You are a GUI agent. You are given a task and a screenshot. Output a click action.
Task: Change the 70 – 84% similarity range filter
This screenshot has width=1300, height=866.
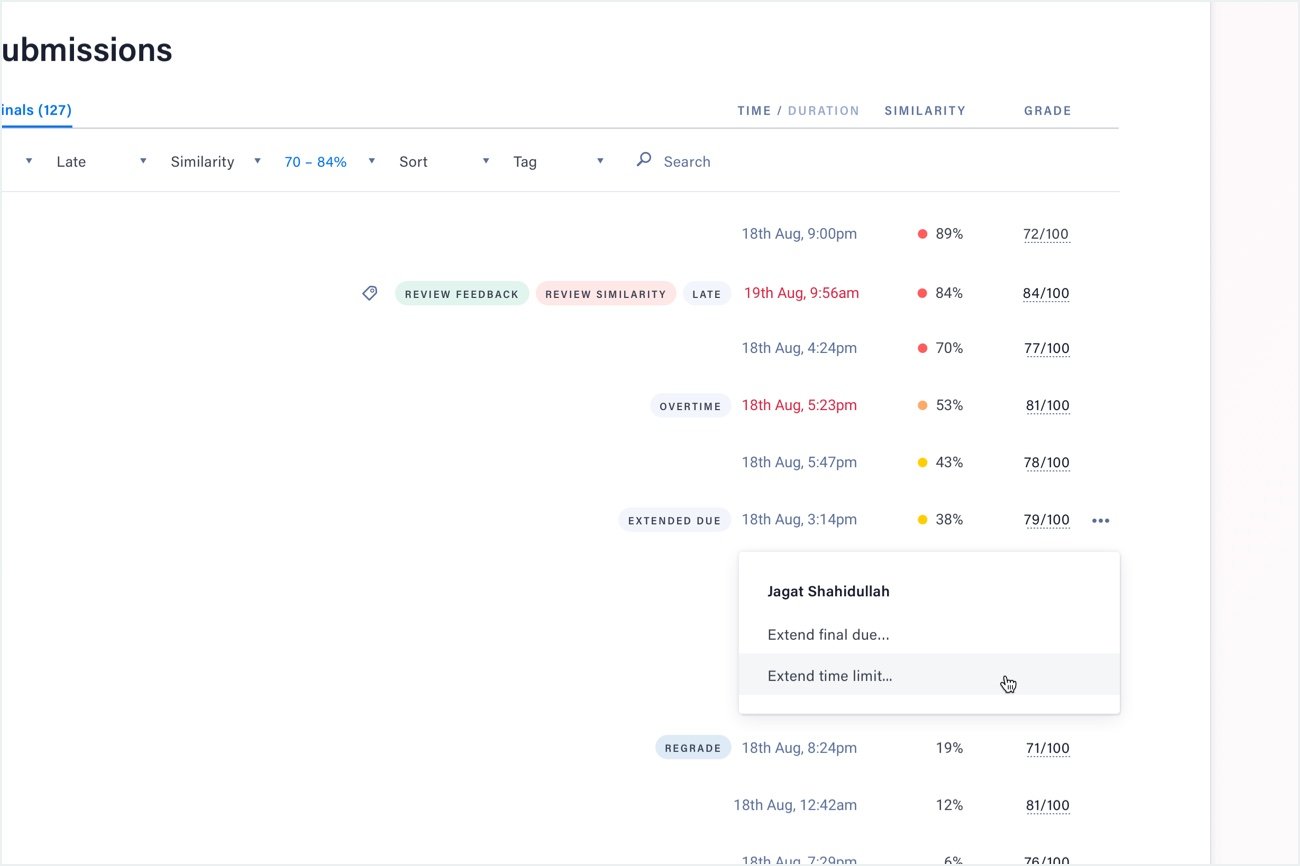coord(316,161)
